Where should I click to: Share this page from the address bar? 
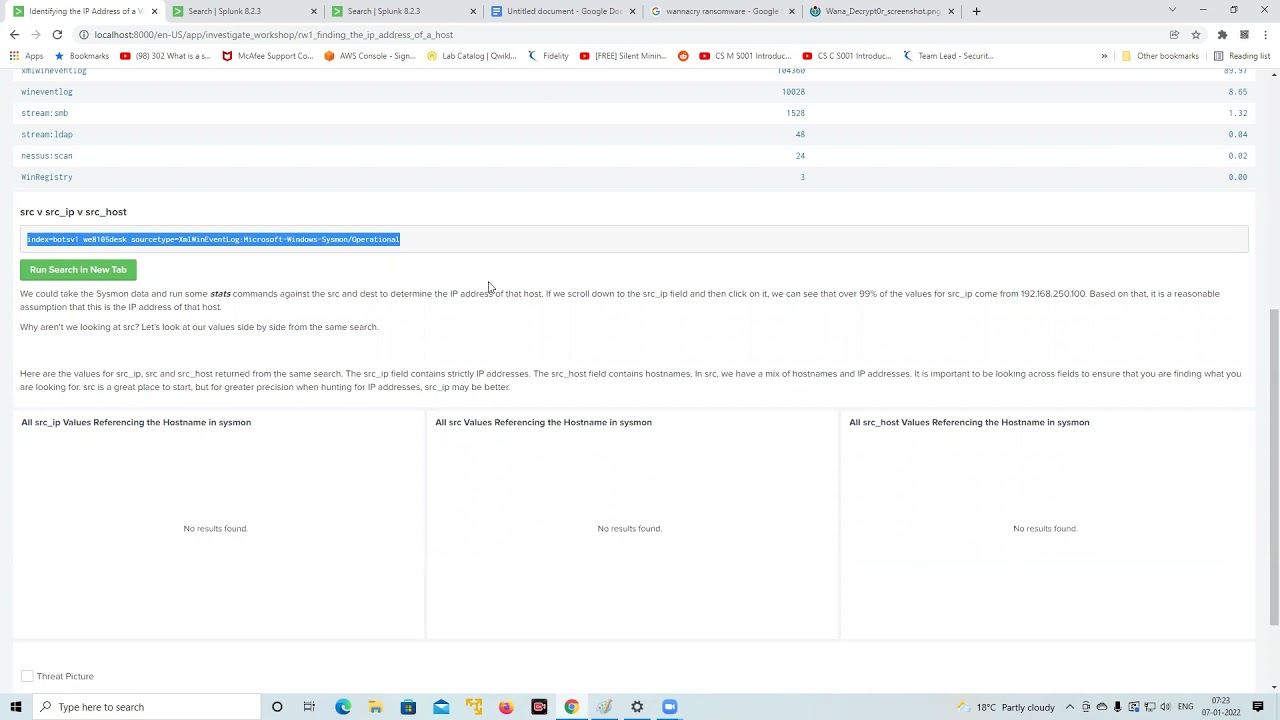tap(1174, 34)
